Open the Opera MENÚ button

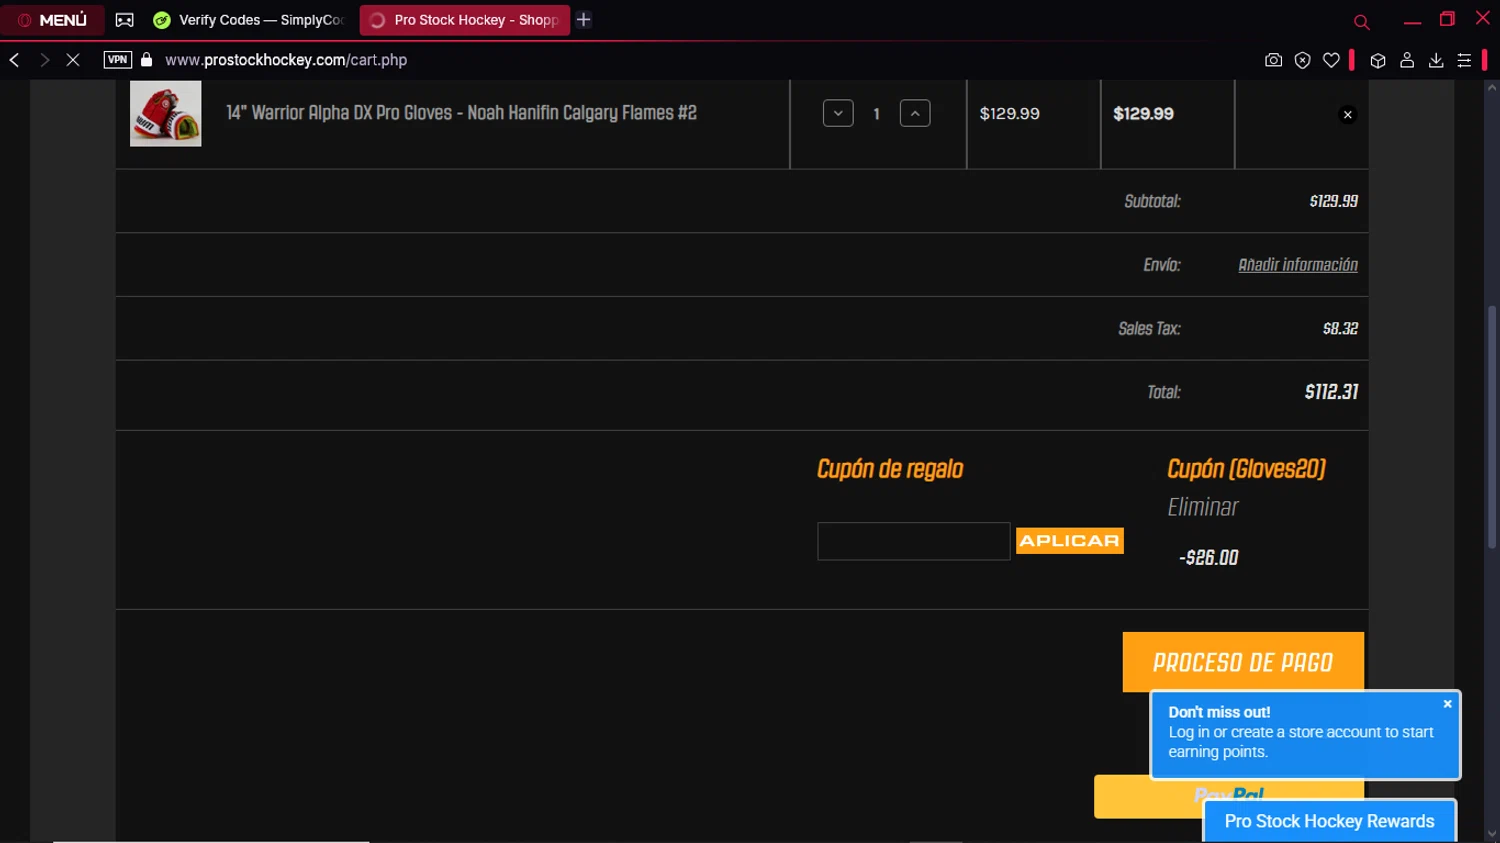click(52, 20)
